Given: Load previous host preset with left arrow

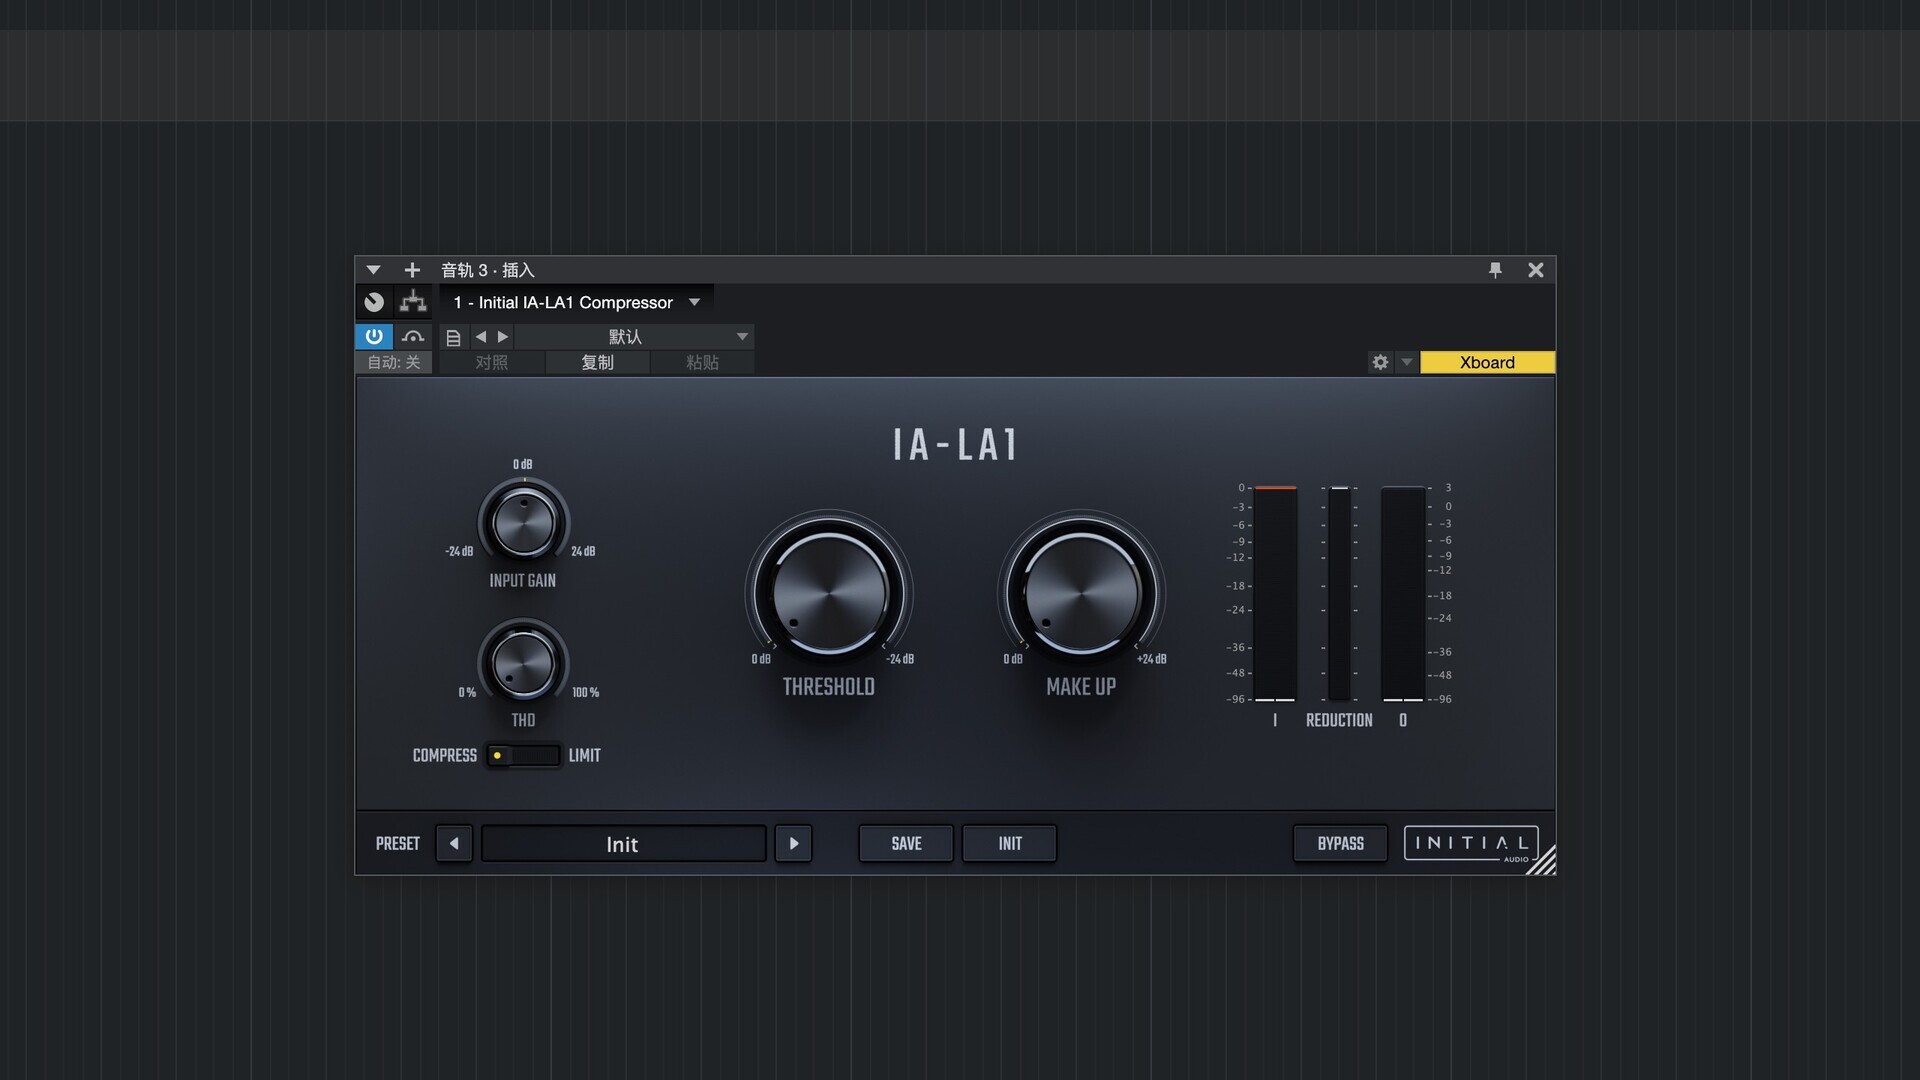Looking at the screenshot, I should pos(481,337).
